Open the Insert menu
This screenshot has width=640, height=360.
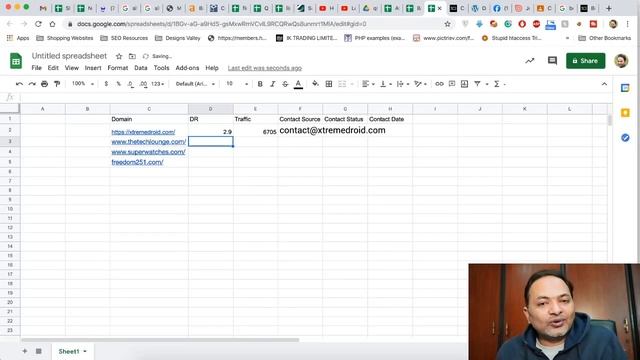(x=93, y=68)
